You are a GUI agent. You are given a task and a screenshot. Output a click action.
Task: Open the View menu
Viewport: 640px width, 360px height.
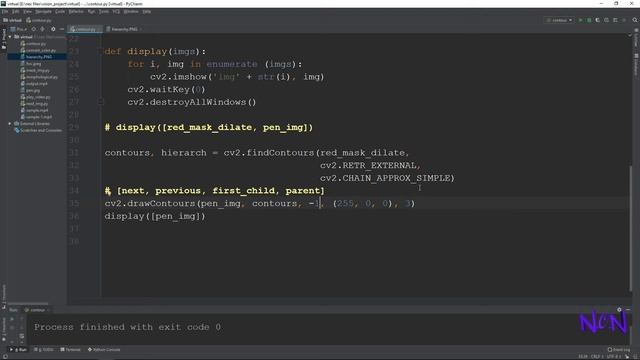pyautogui.click(x=27, y=12)
